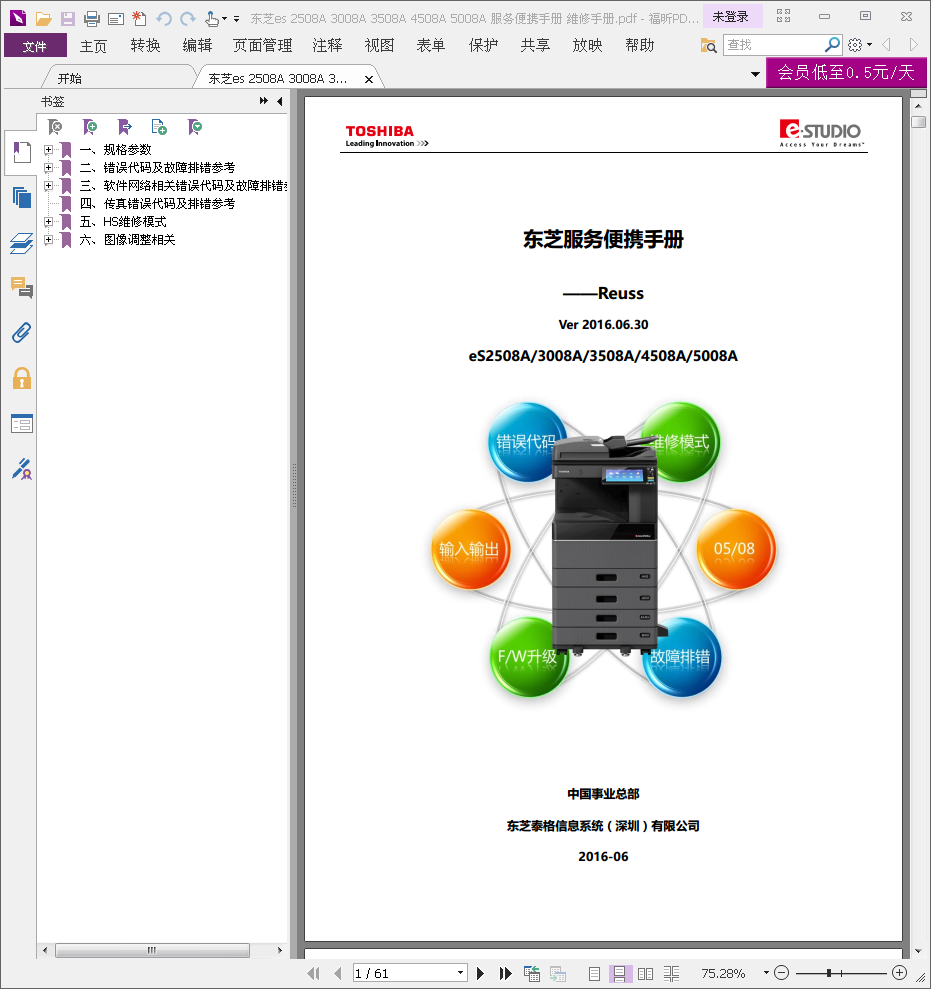The height and width of the screenshot is (989, 931).
Task: Expand bookmark 六、图像调整相关
Action: tap(48, 240)
